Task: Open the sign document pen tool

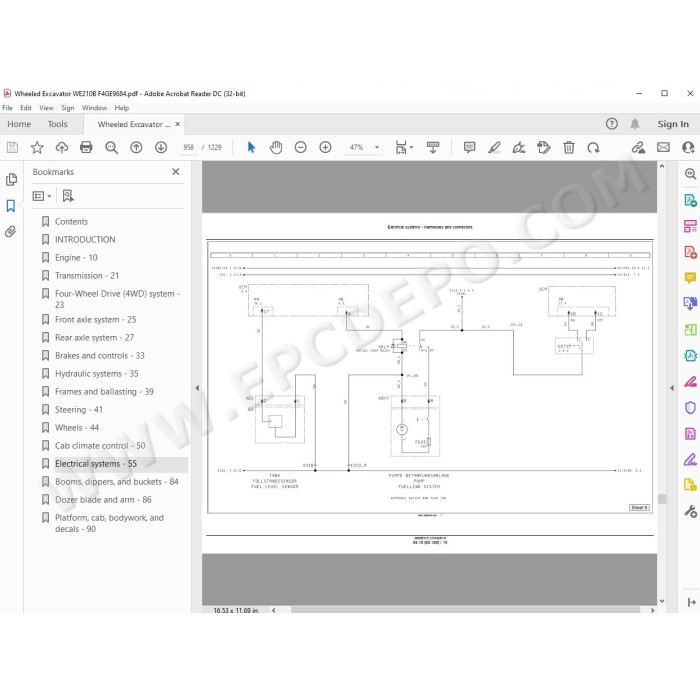Action: tap(519, 147)
